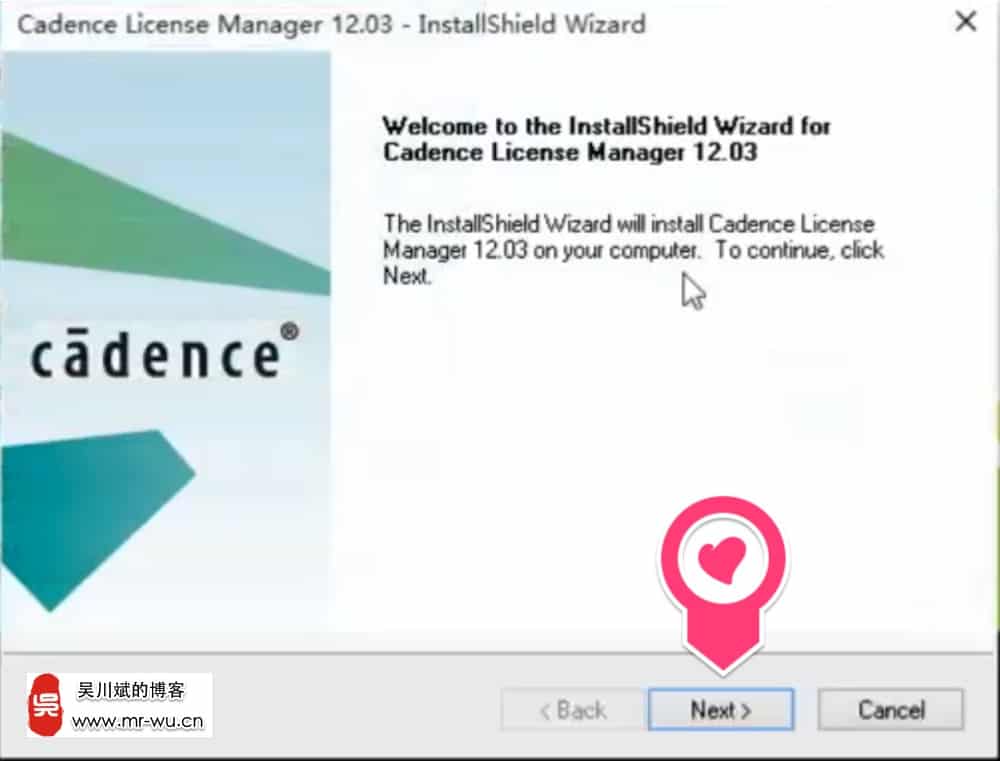The width and height of the screenshot is (1000, 761).
Task: Click the Cancel button
Action: tap(891, 709)
